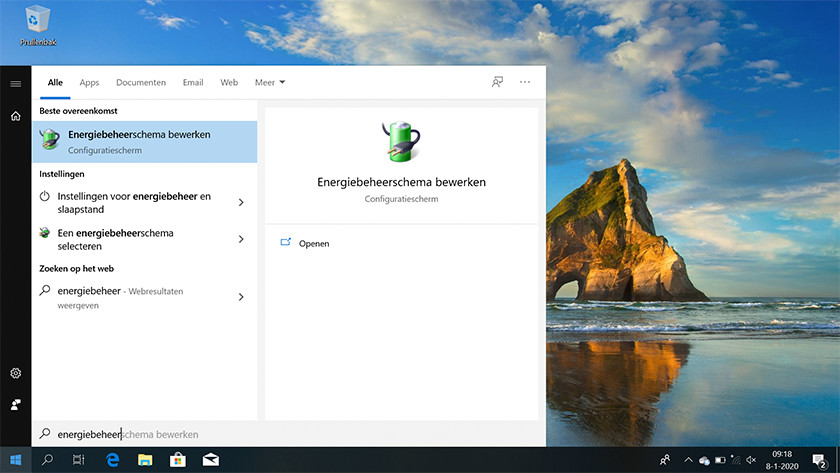
Task: Expand the hamburger menu in search sidebar
Action: 16,84
